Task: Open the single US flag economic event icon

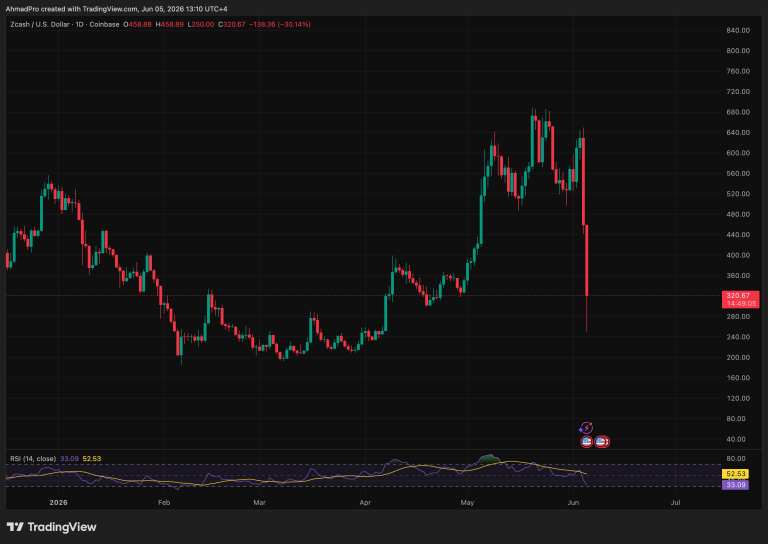Action: click(x=586, y=442)
